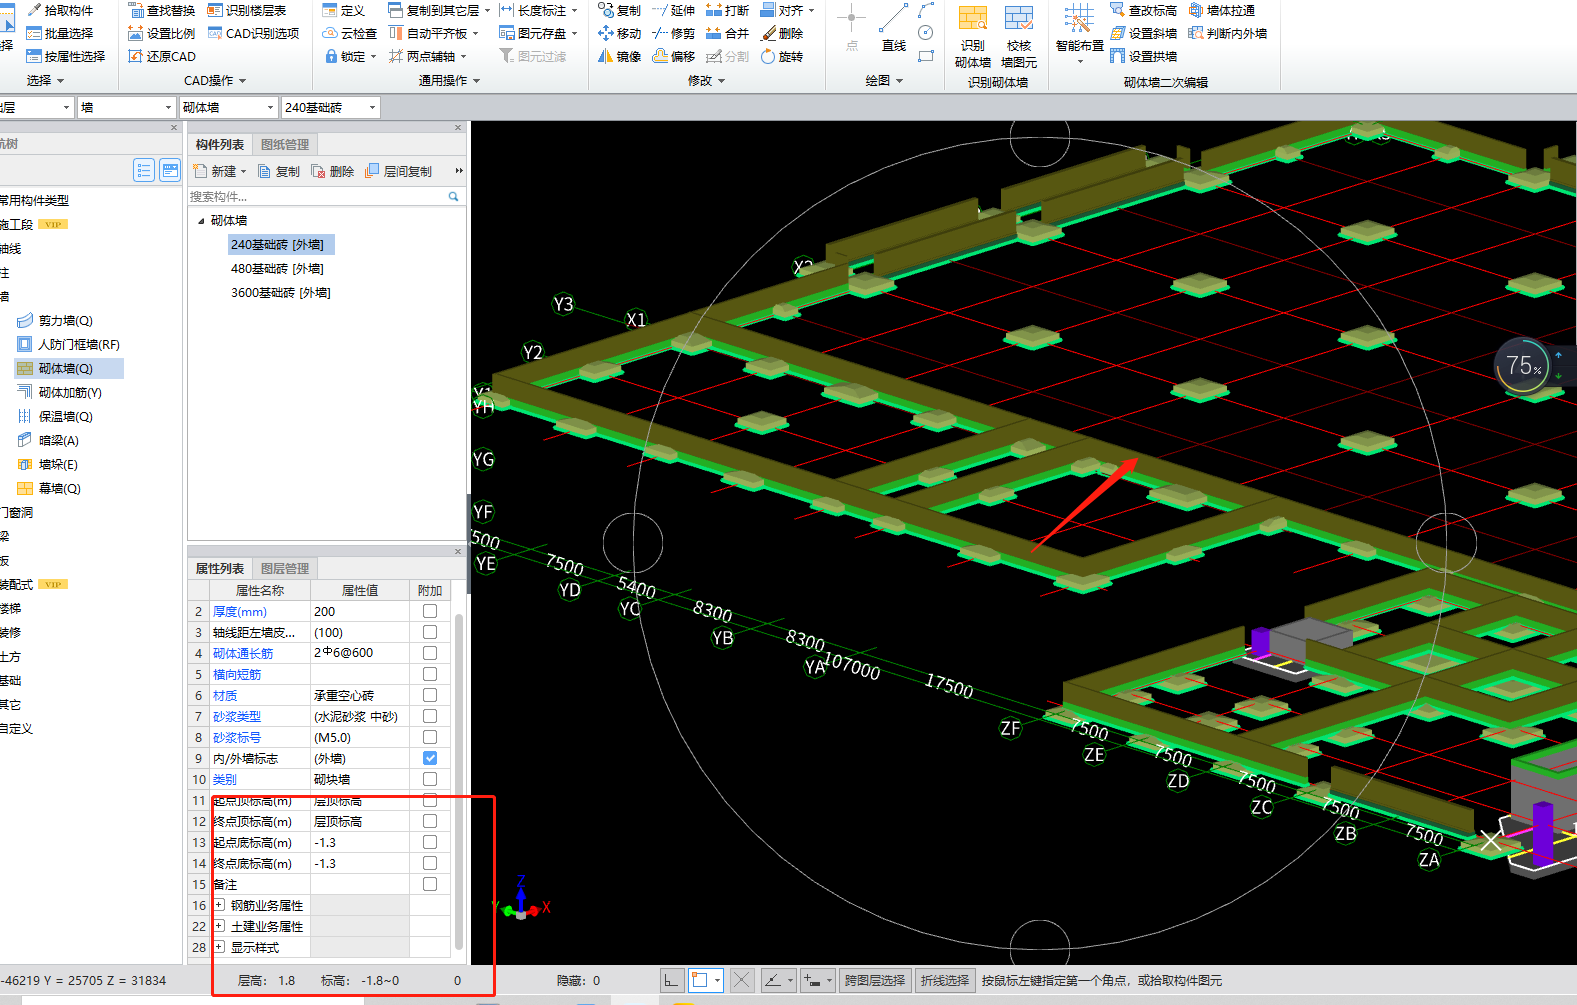Screen dimensions: 1577x1005
Task: Select the 合并 merge tool
Action: pyautogui.click(x=727, y=33)
